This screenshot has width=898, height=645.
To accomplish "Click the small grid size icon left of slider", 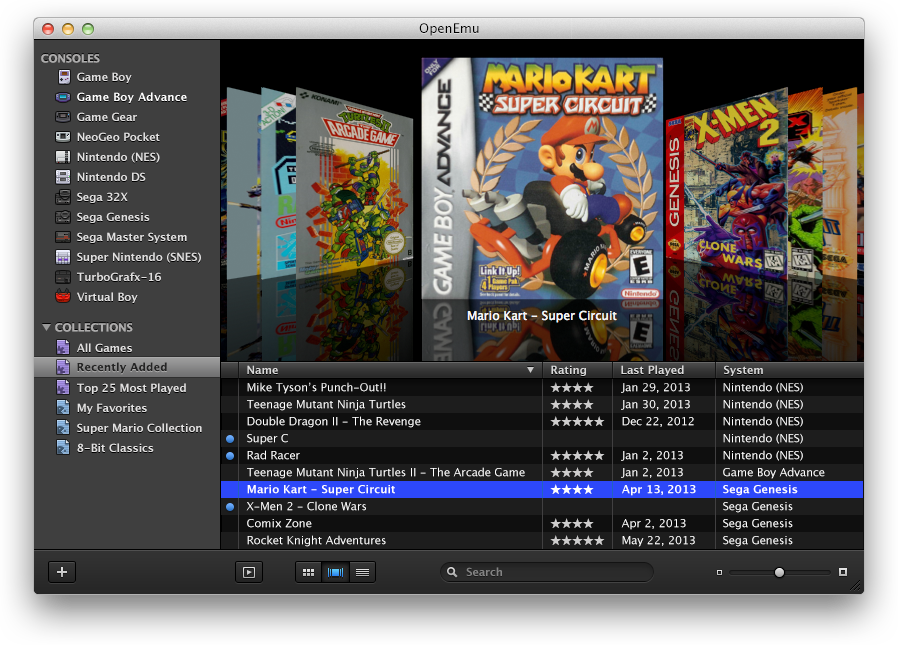I will coord(719,573).
